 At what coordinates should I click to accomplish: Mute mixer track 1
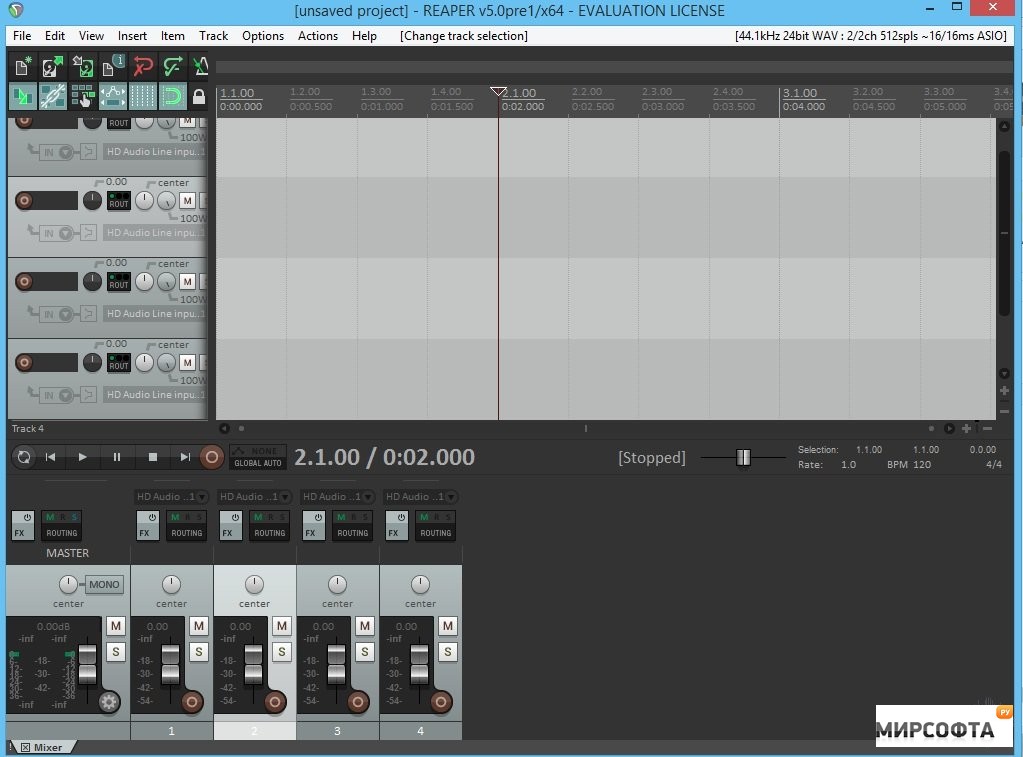pos(198,626)
